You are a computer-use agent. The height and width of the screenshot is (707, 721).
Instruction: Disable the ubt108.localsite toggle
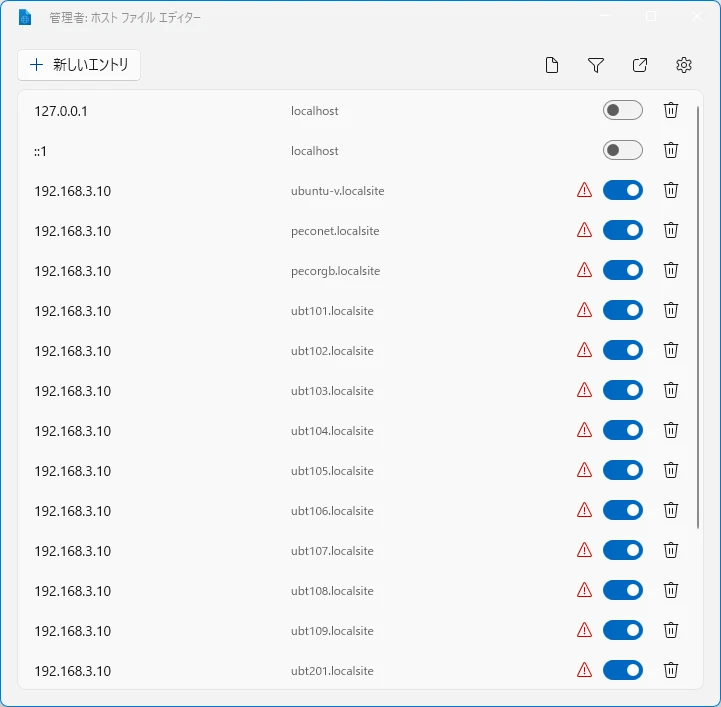(x=622, y=590)
